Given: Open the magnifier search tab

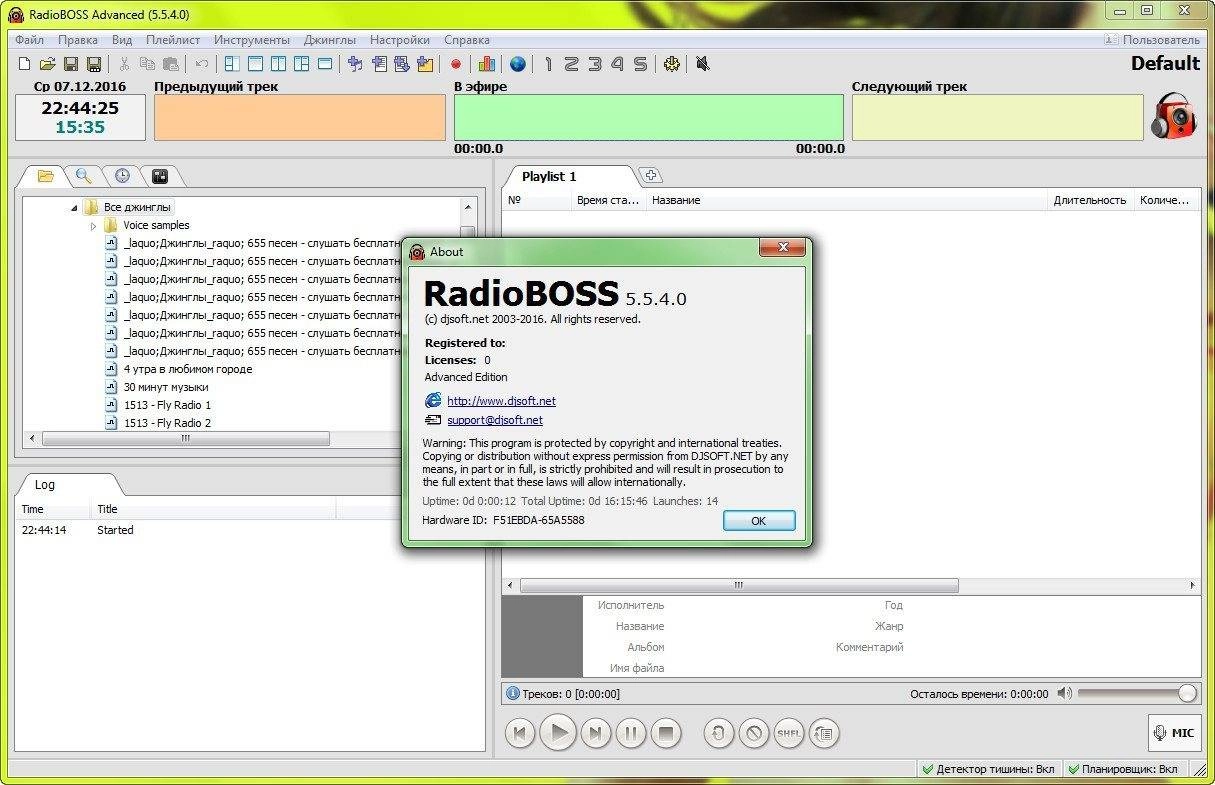Looking at the screenshot, I should pos(84,176).
